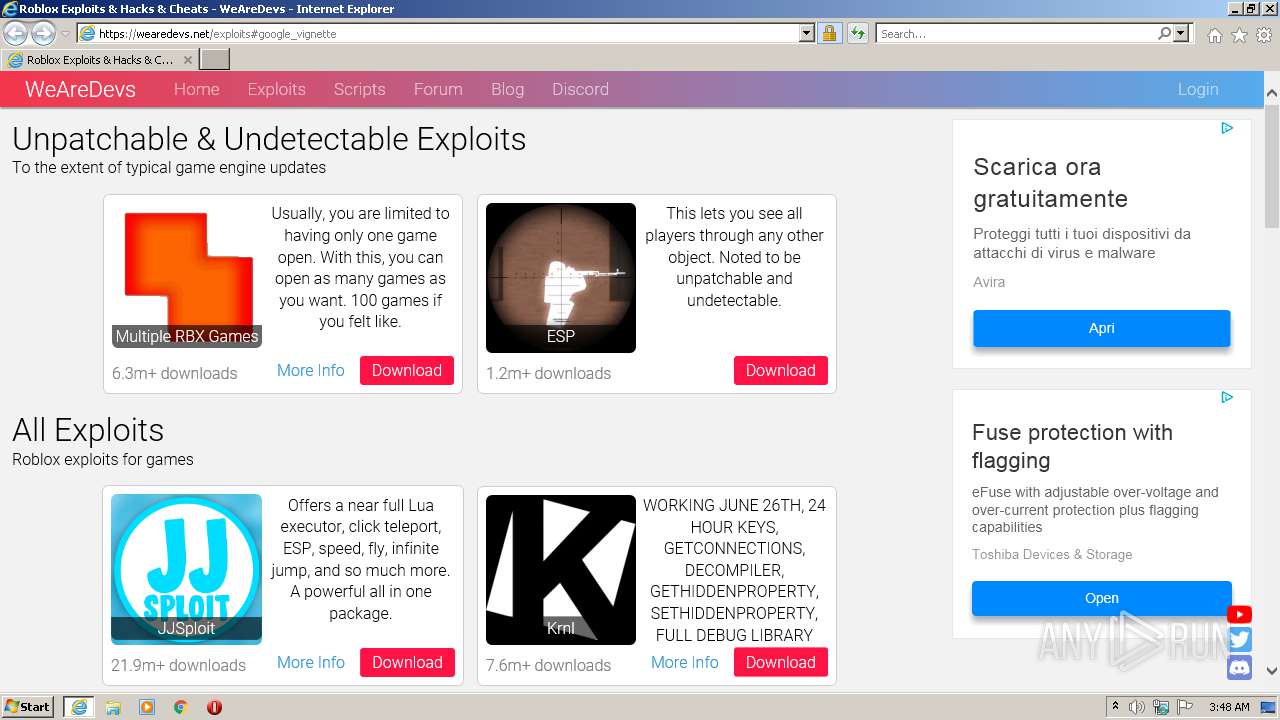Click the vertical scrollbar thumb

point(1271,167)
